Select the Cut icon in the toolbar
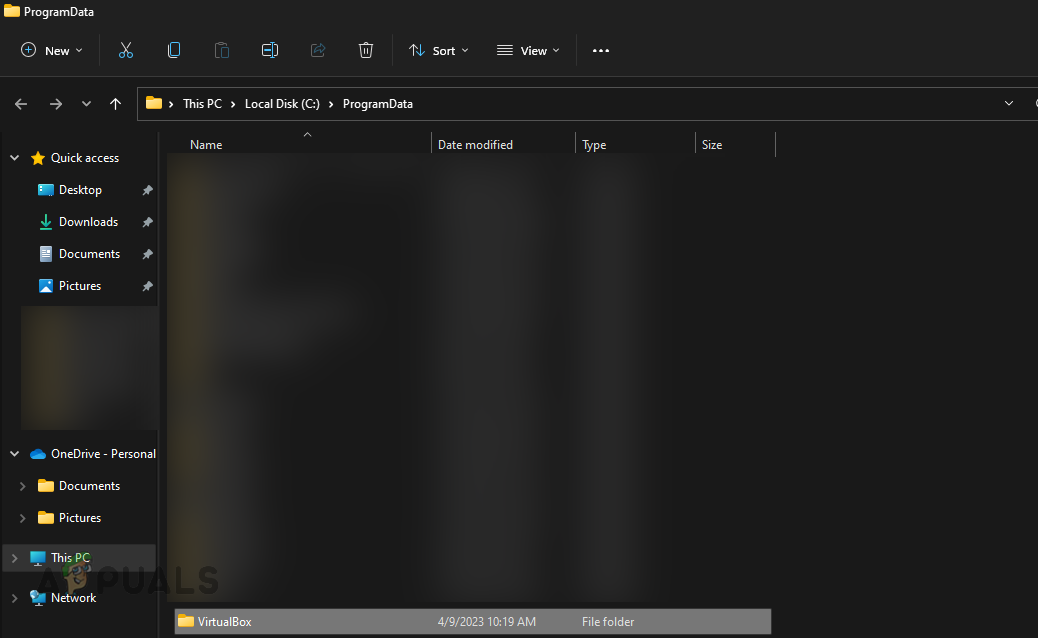The width and height of the screenshot is (1038, 638). [x=125, y=50]
